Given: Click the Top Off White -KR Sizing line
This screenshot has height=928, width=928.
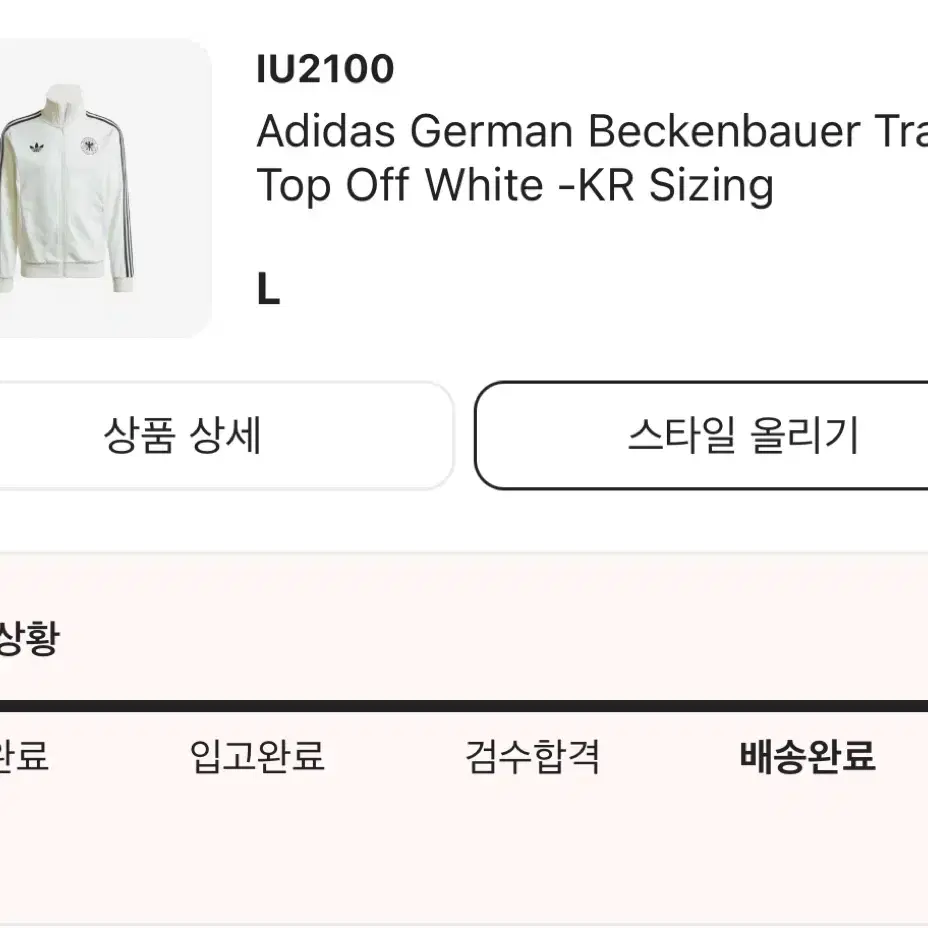Looking at the screenshot, I should pyautogui.click(x=515, y=185).
